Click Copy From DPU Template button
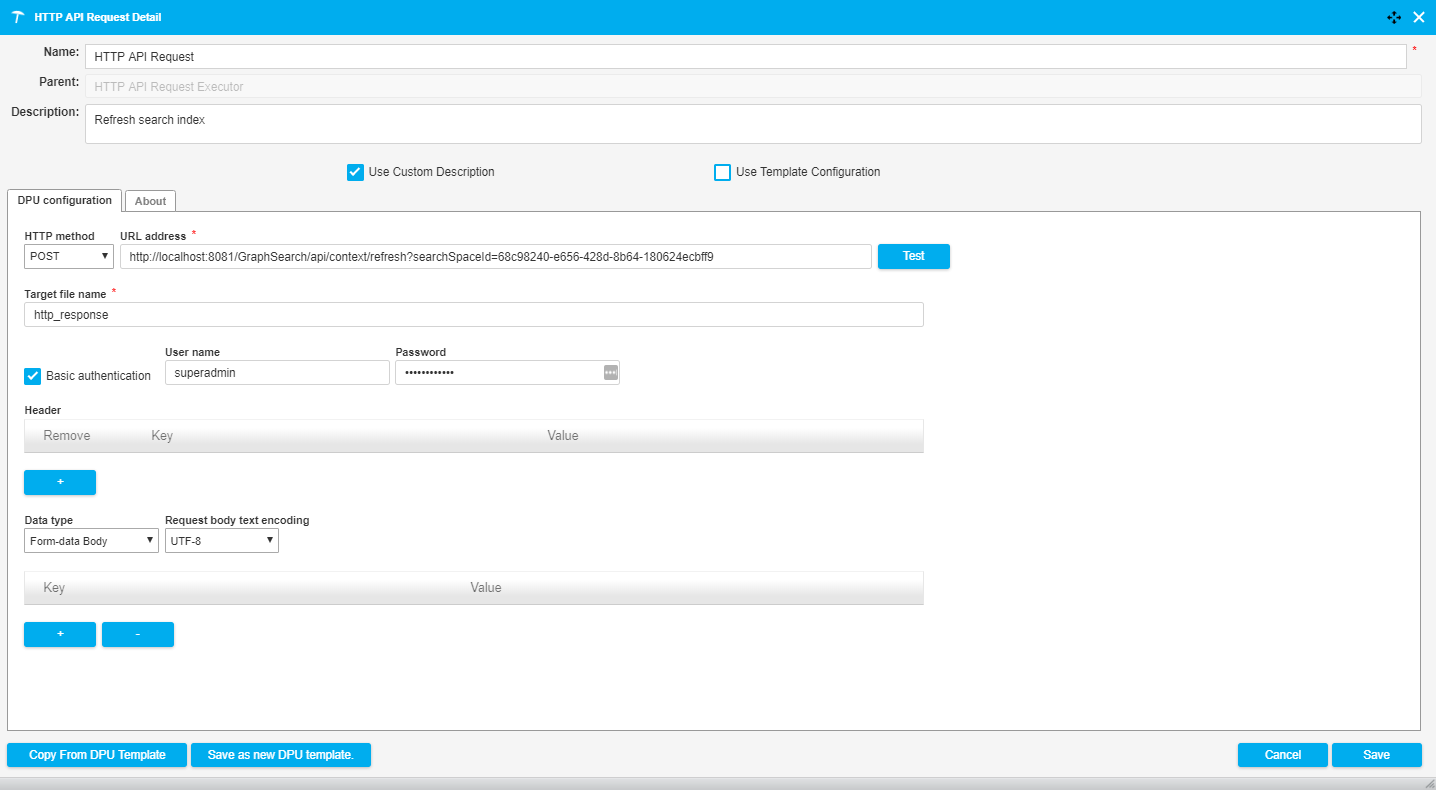Screen dimensions: 1436x790 97,755
